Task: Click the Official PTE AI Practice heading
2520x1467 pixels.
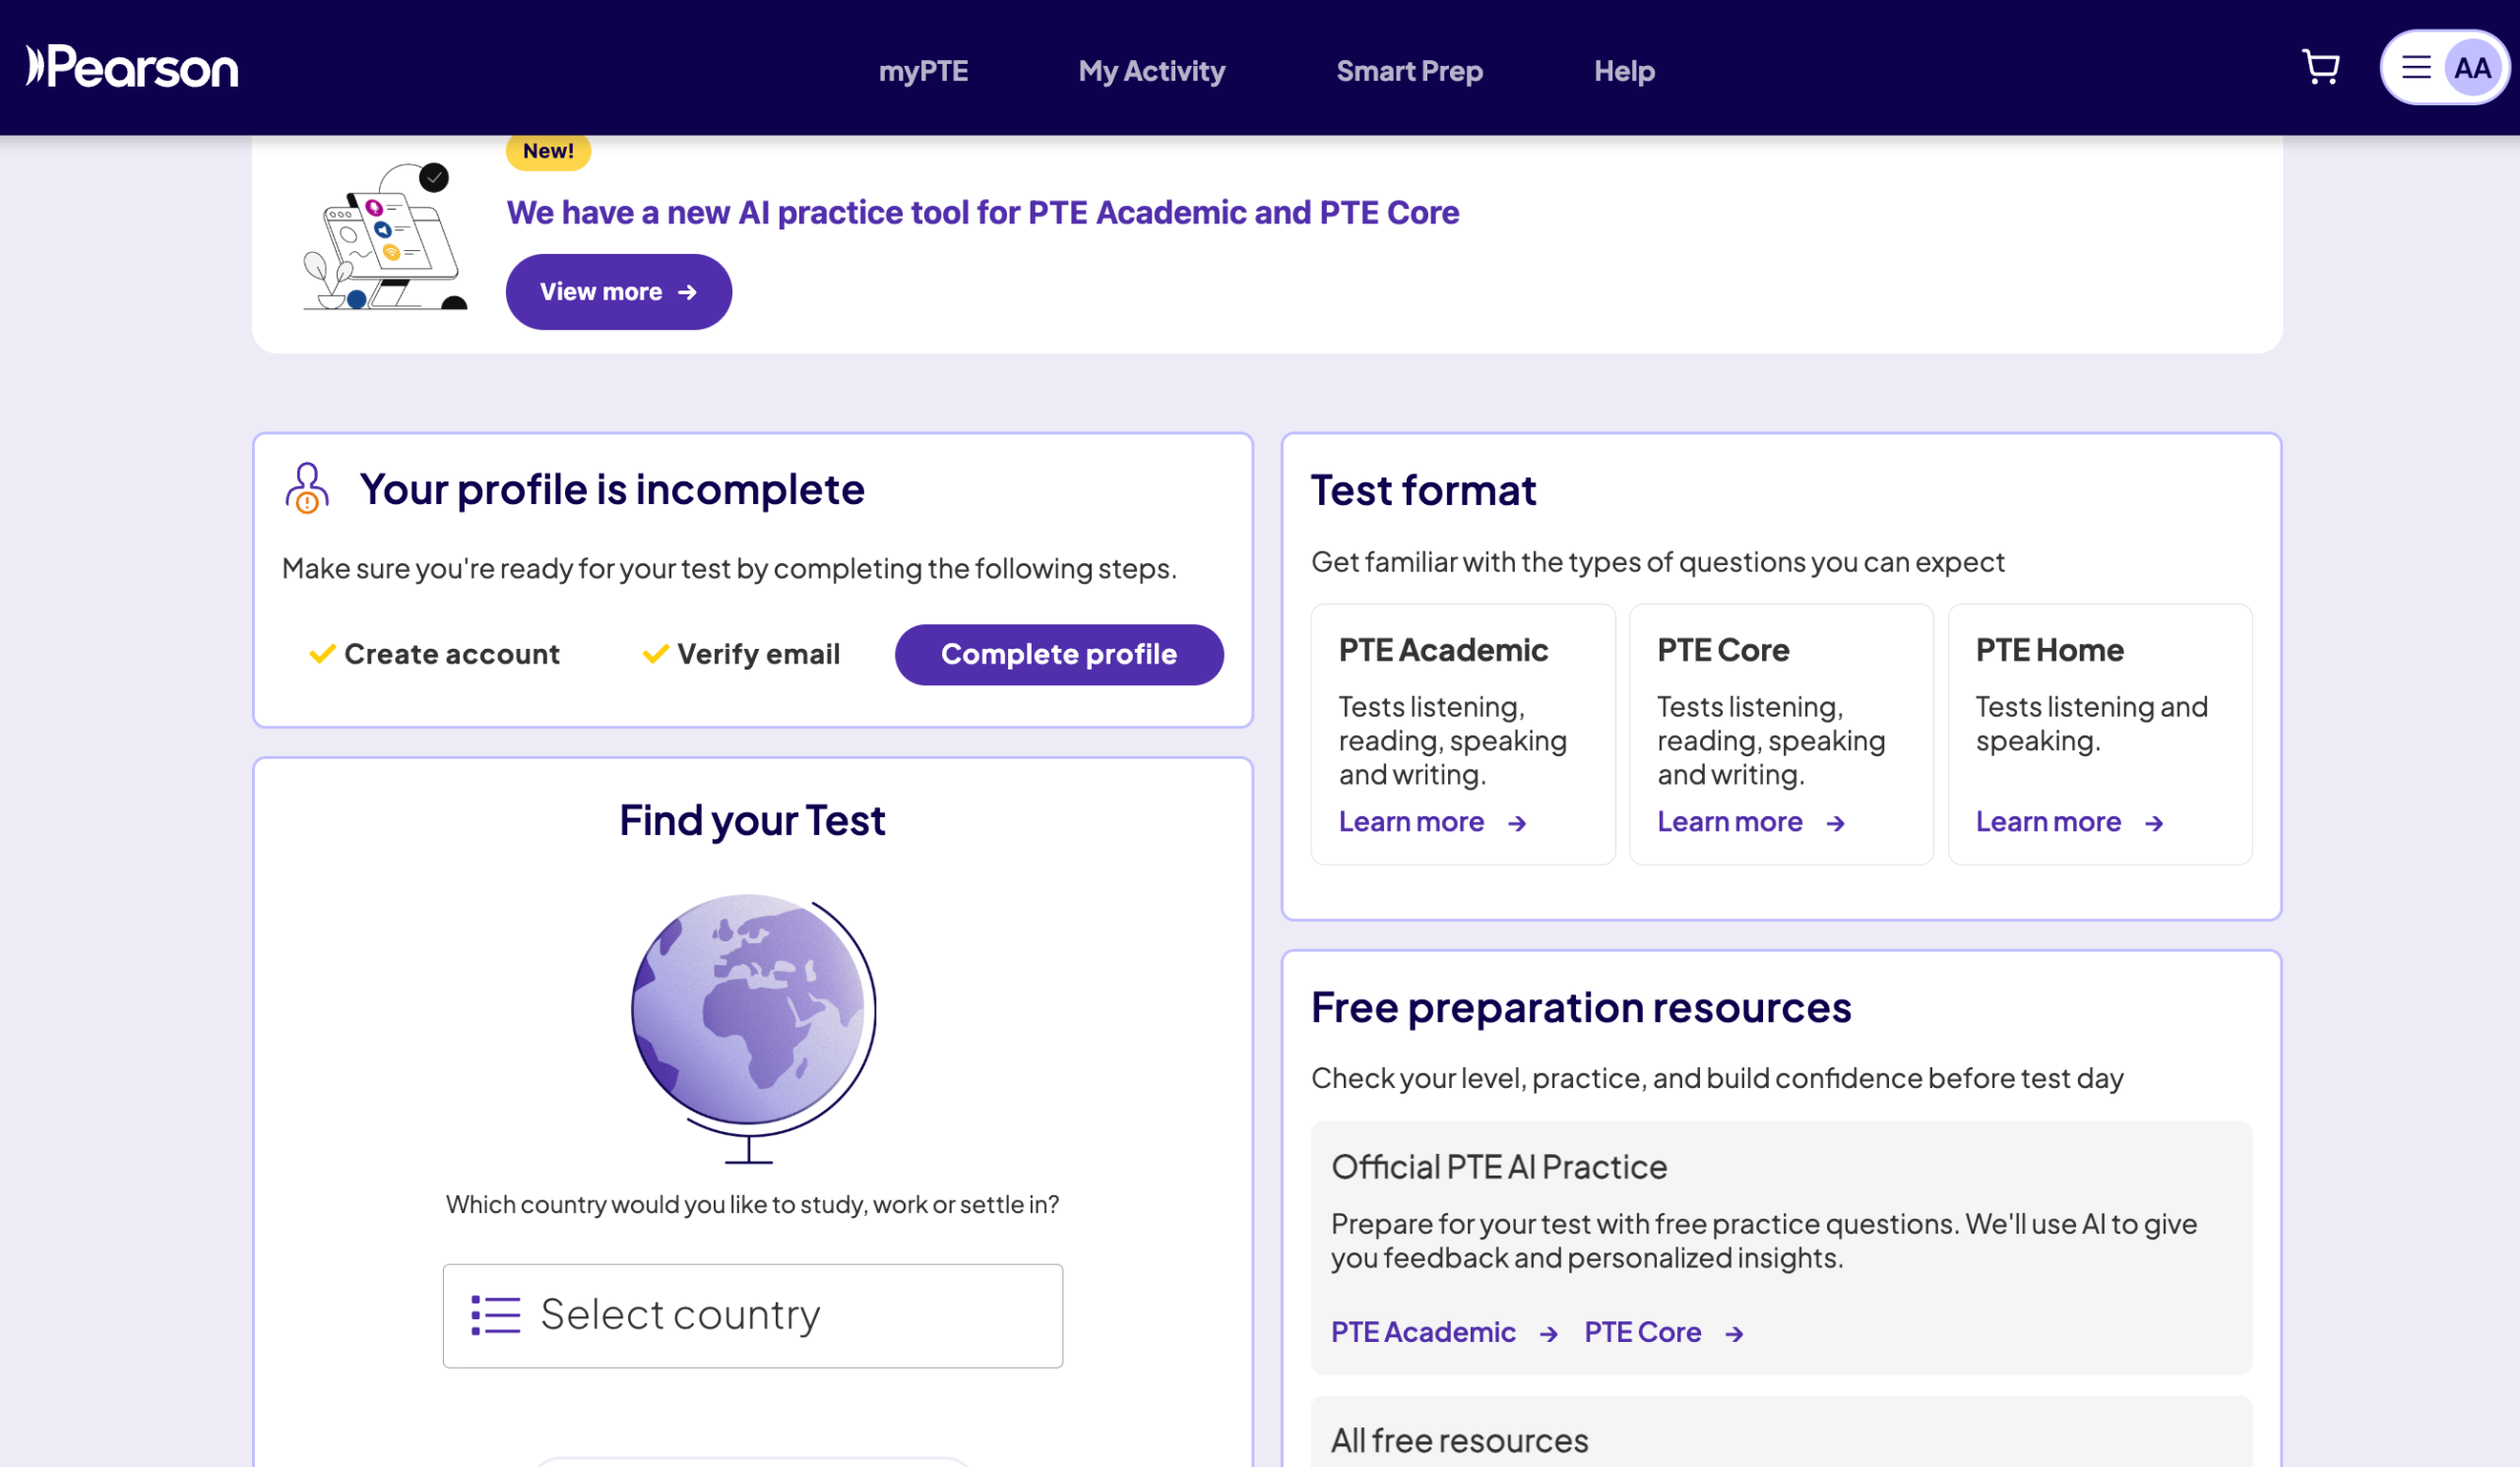Action: point(1499,1167)
